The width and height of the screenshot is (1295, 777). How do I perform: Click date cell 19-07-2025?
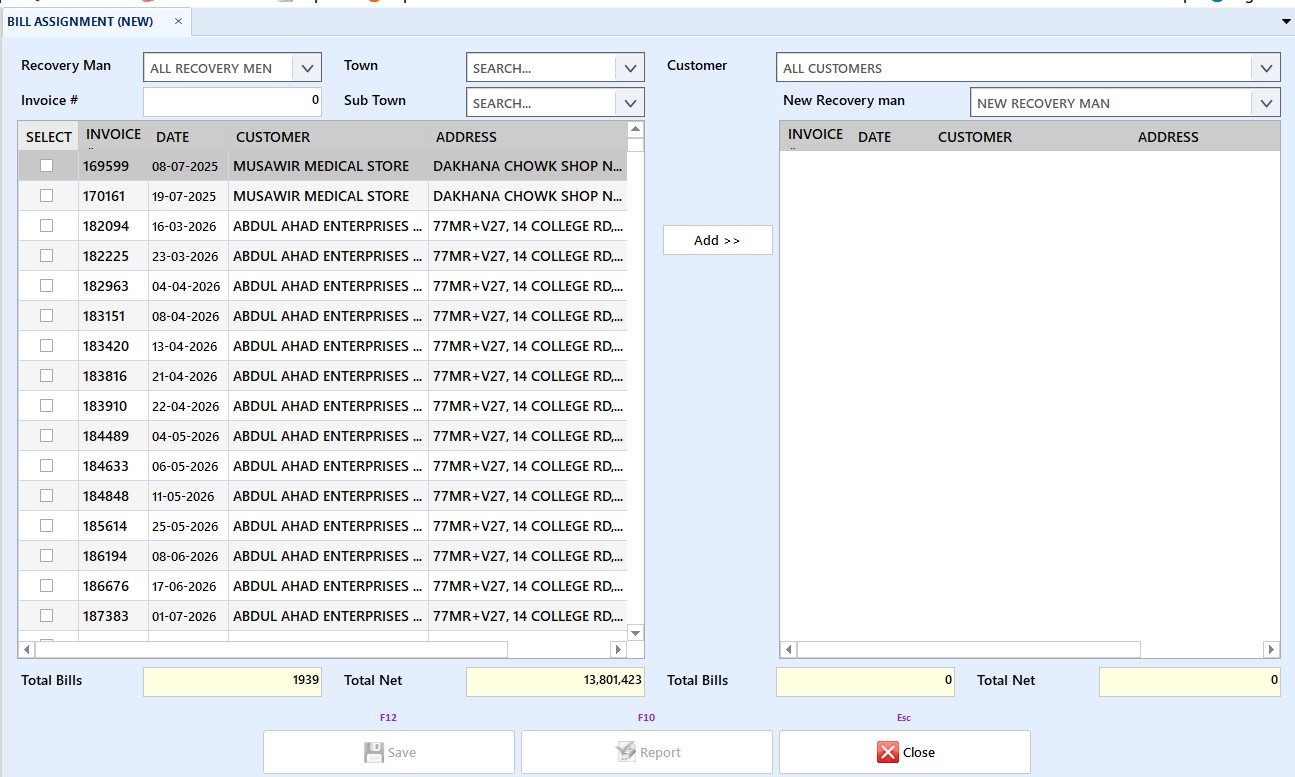pyautogui.click(x=188, y=196)
